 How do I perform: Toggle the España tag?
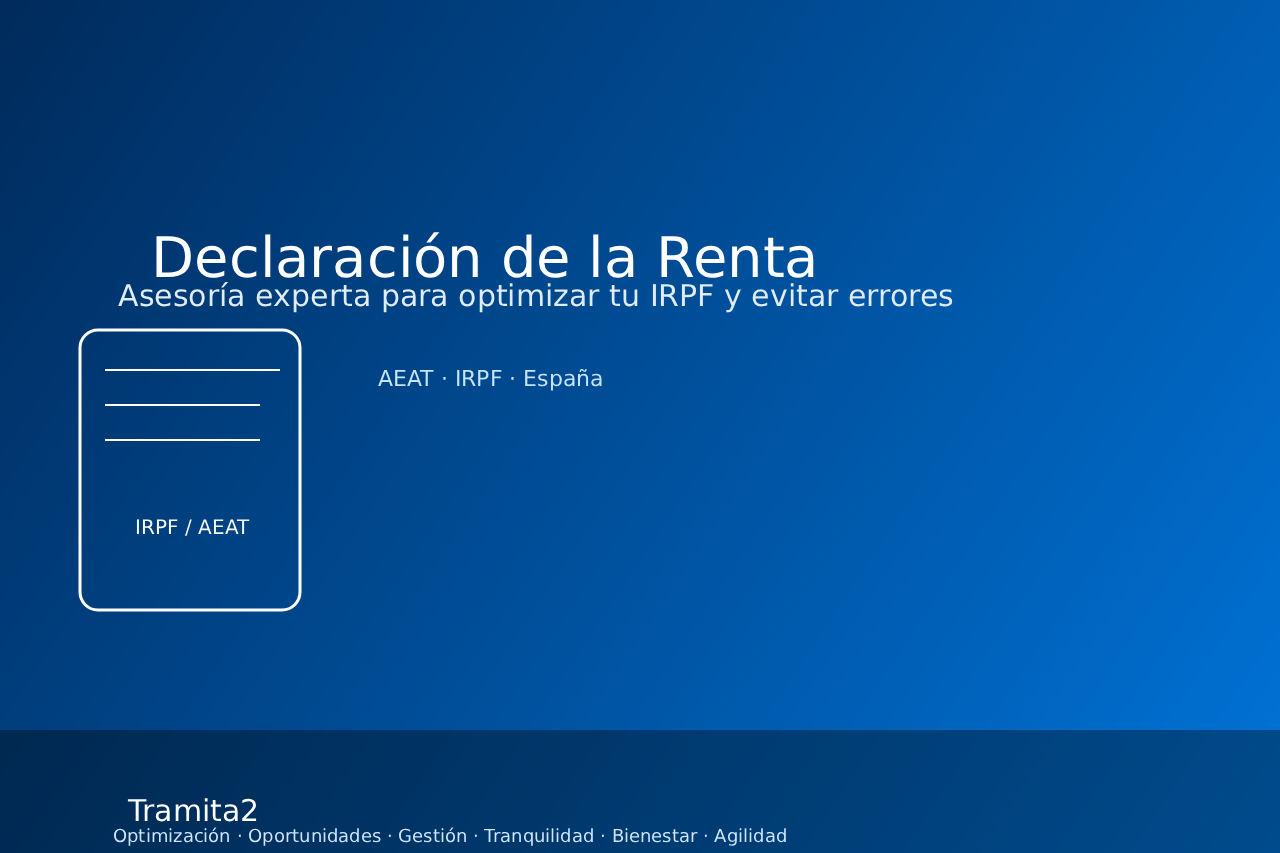point(563,378)
